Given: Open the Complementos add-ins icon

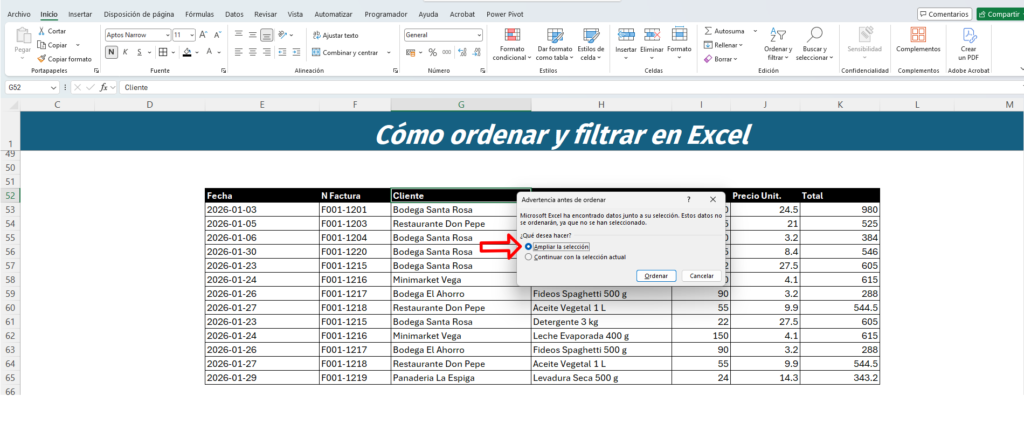Looking at the screenshot, I should coord(918,35).
